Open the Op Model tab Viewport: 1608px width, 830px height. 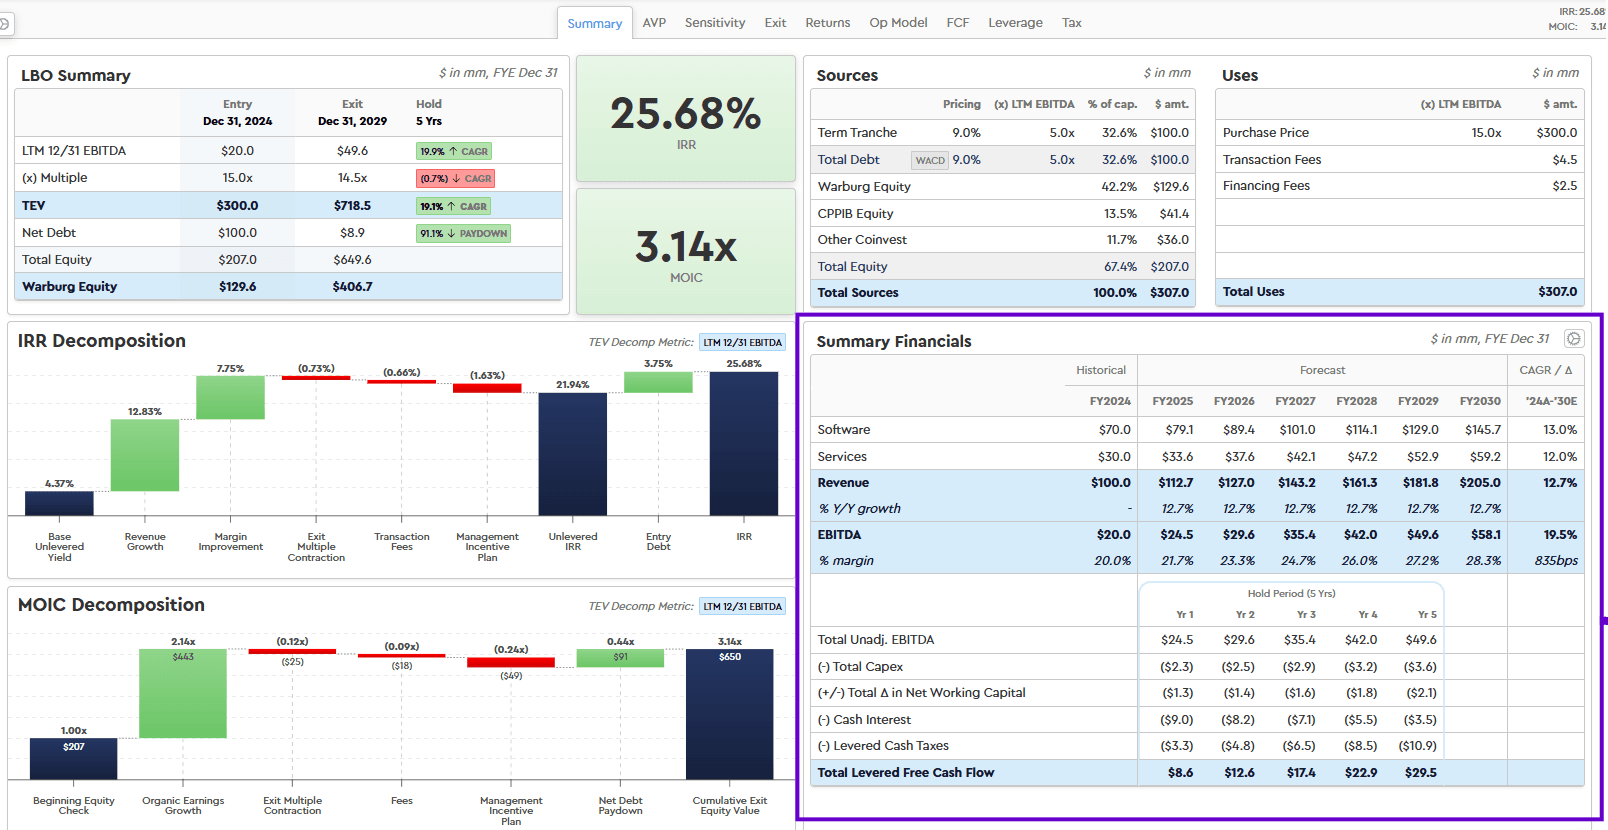tap(897, 23)
